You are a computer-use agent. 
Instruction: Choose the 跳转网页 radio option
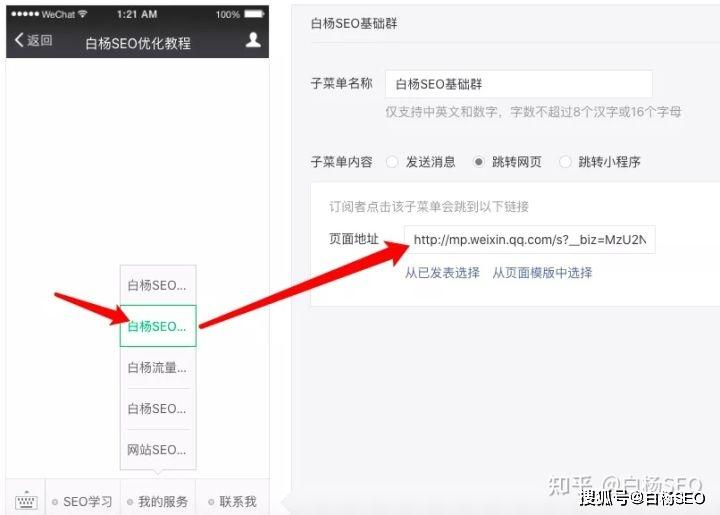(478, 162)
